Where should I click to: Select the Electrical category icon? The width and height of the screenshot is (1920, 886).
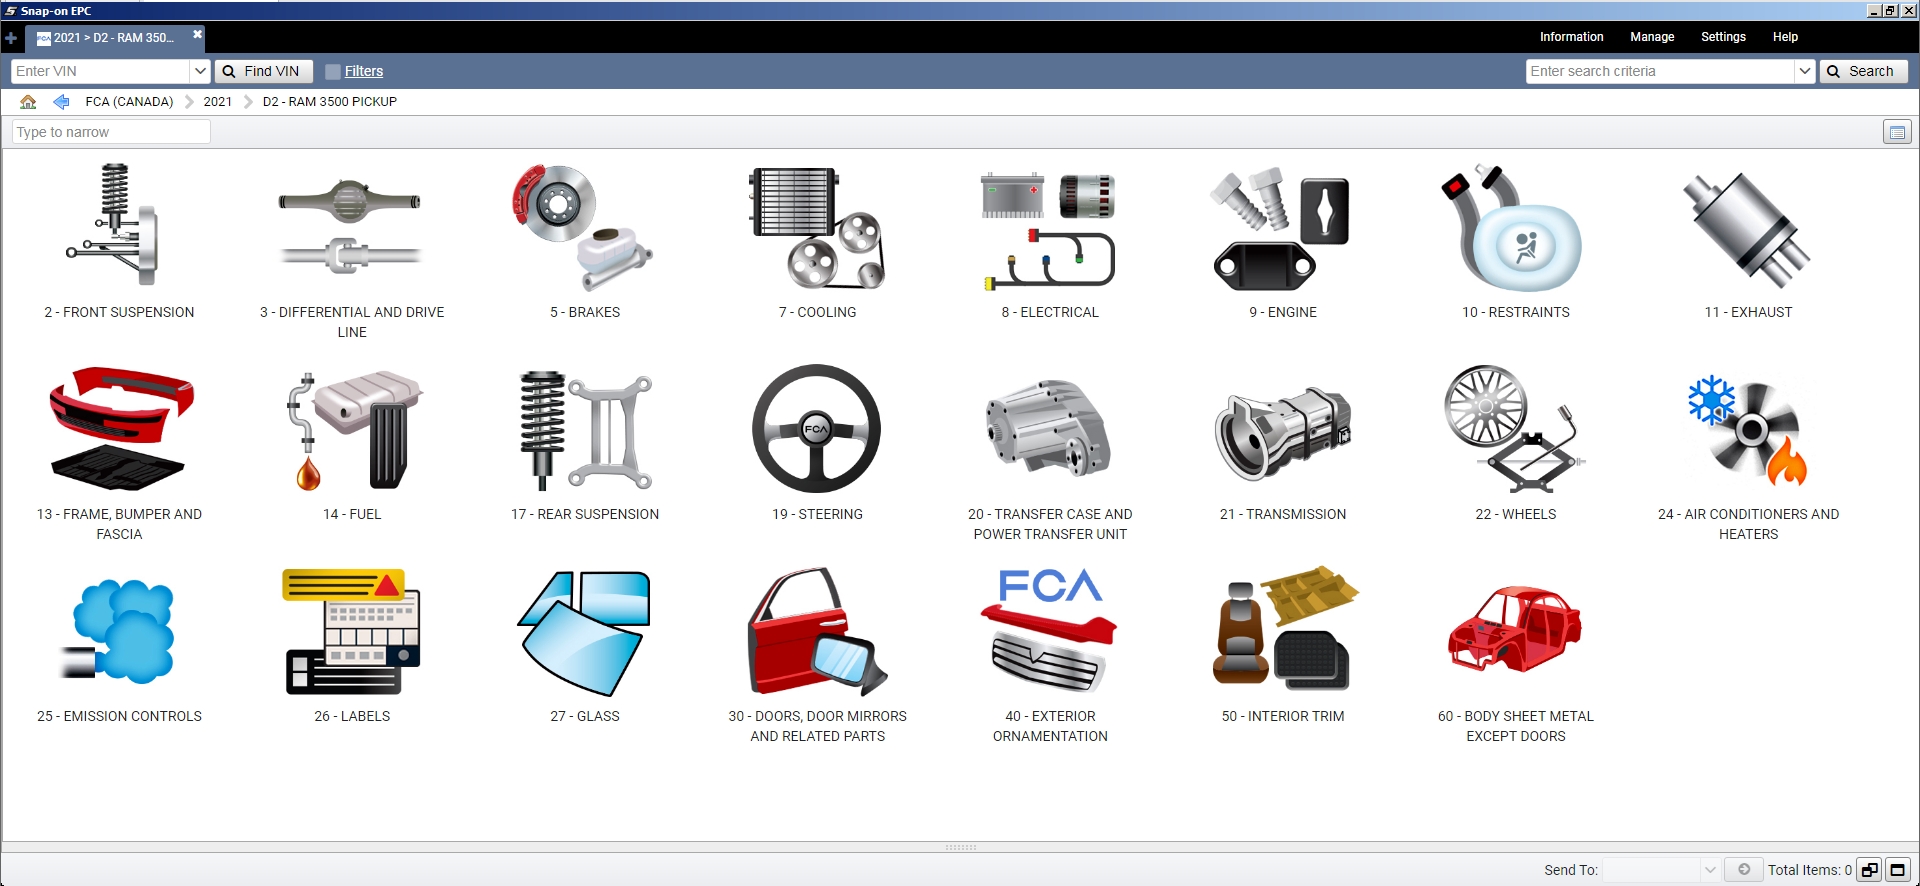tap(1049, 231)
